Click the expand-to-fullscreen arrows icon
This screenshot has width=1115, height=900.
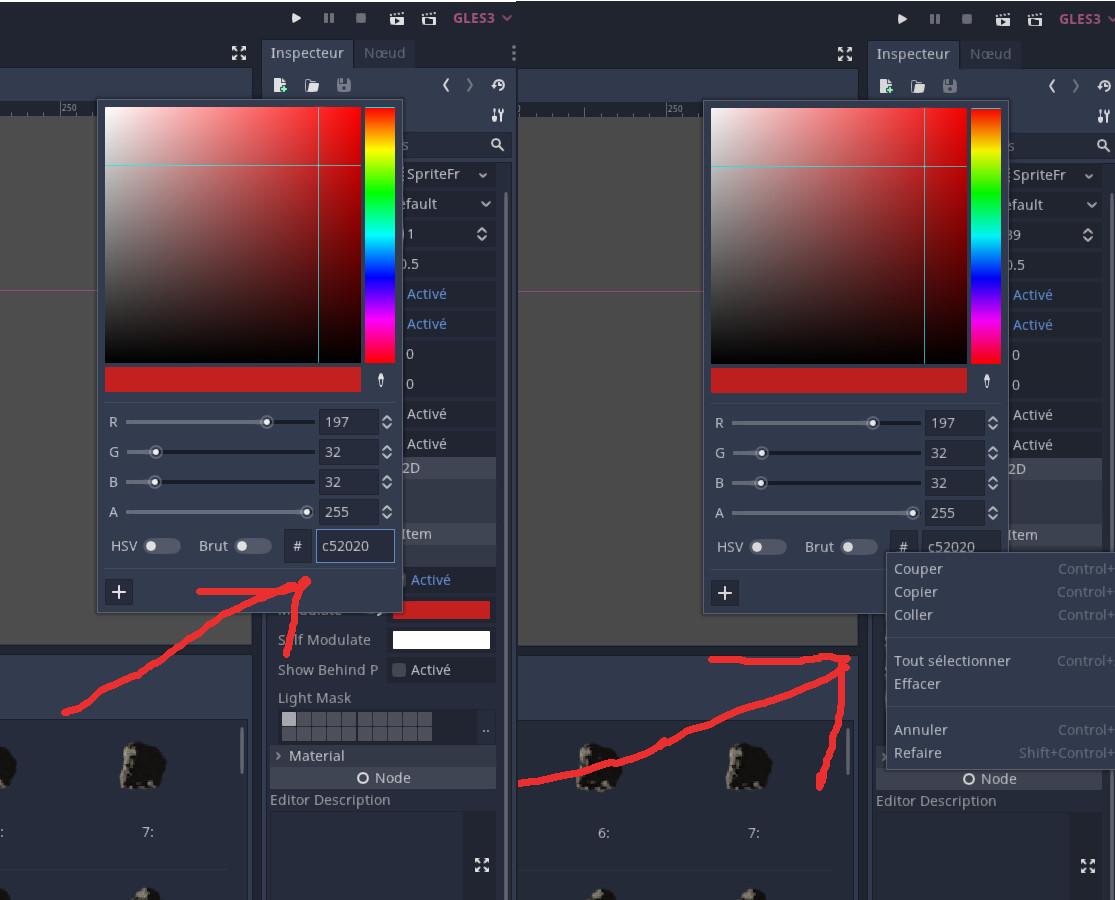tap(239, 54)
